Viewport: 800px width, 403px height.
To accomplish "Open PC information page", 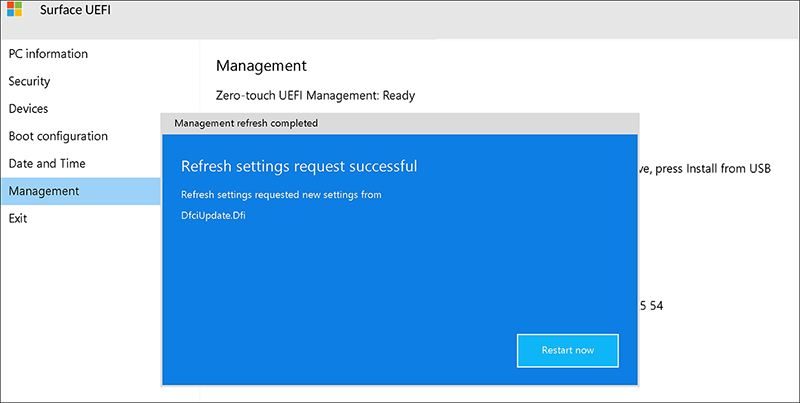I will pos(48,54).
